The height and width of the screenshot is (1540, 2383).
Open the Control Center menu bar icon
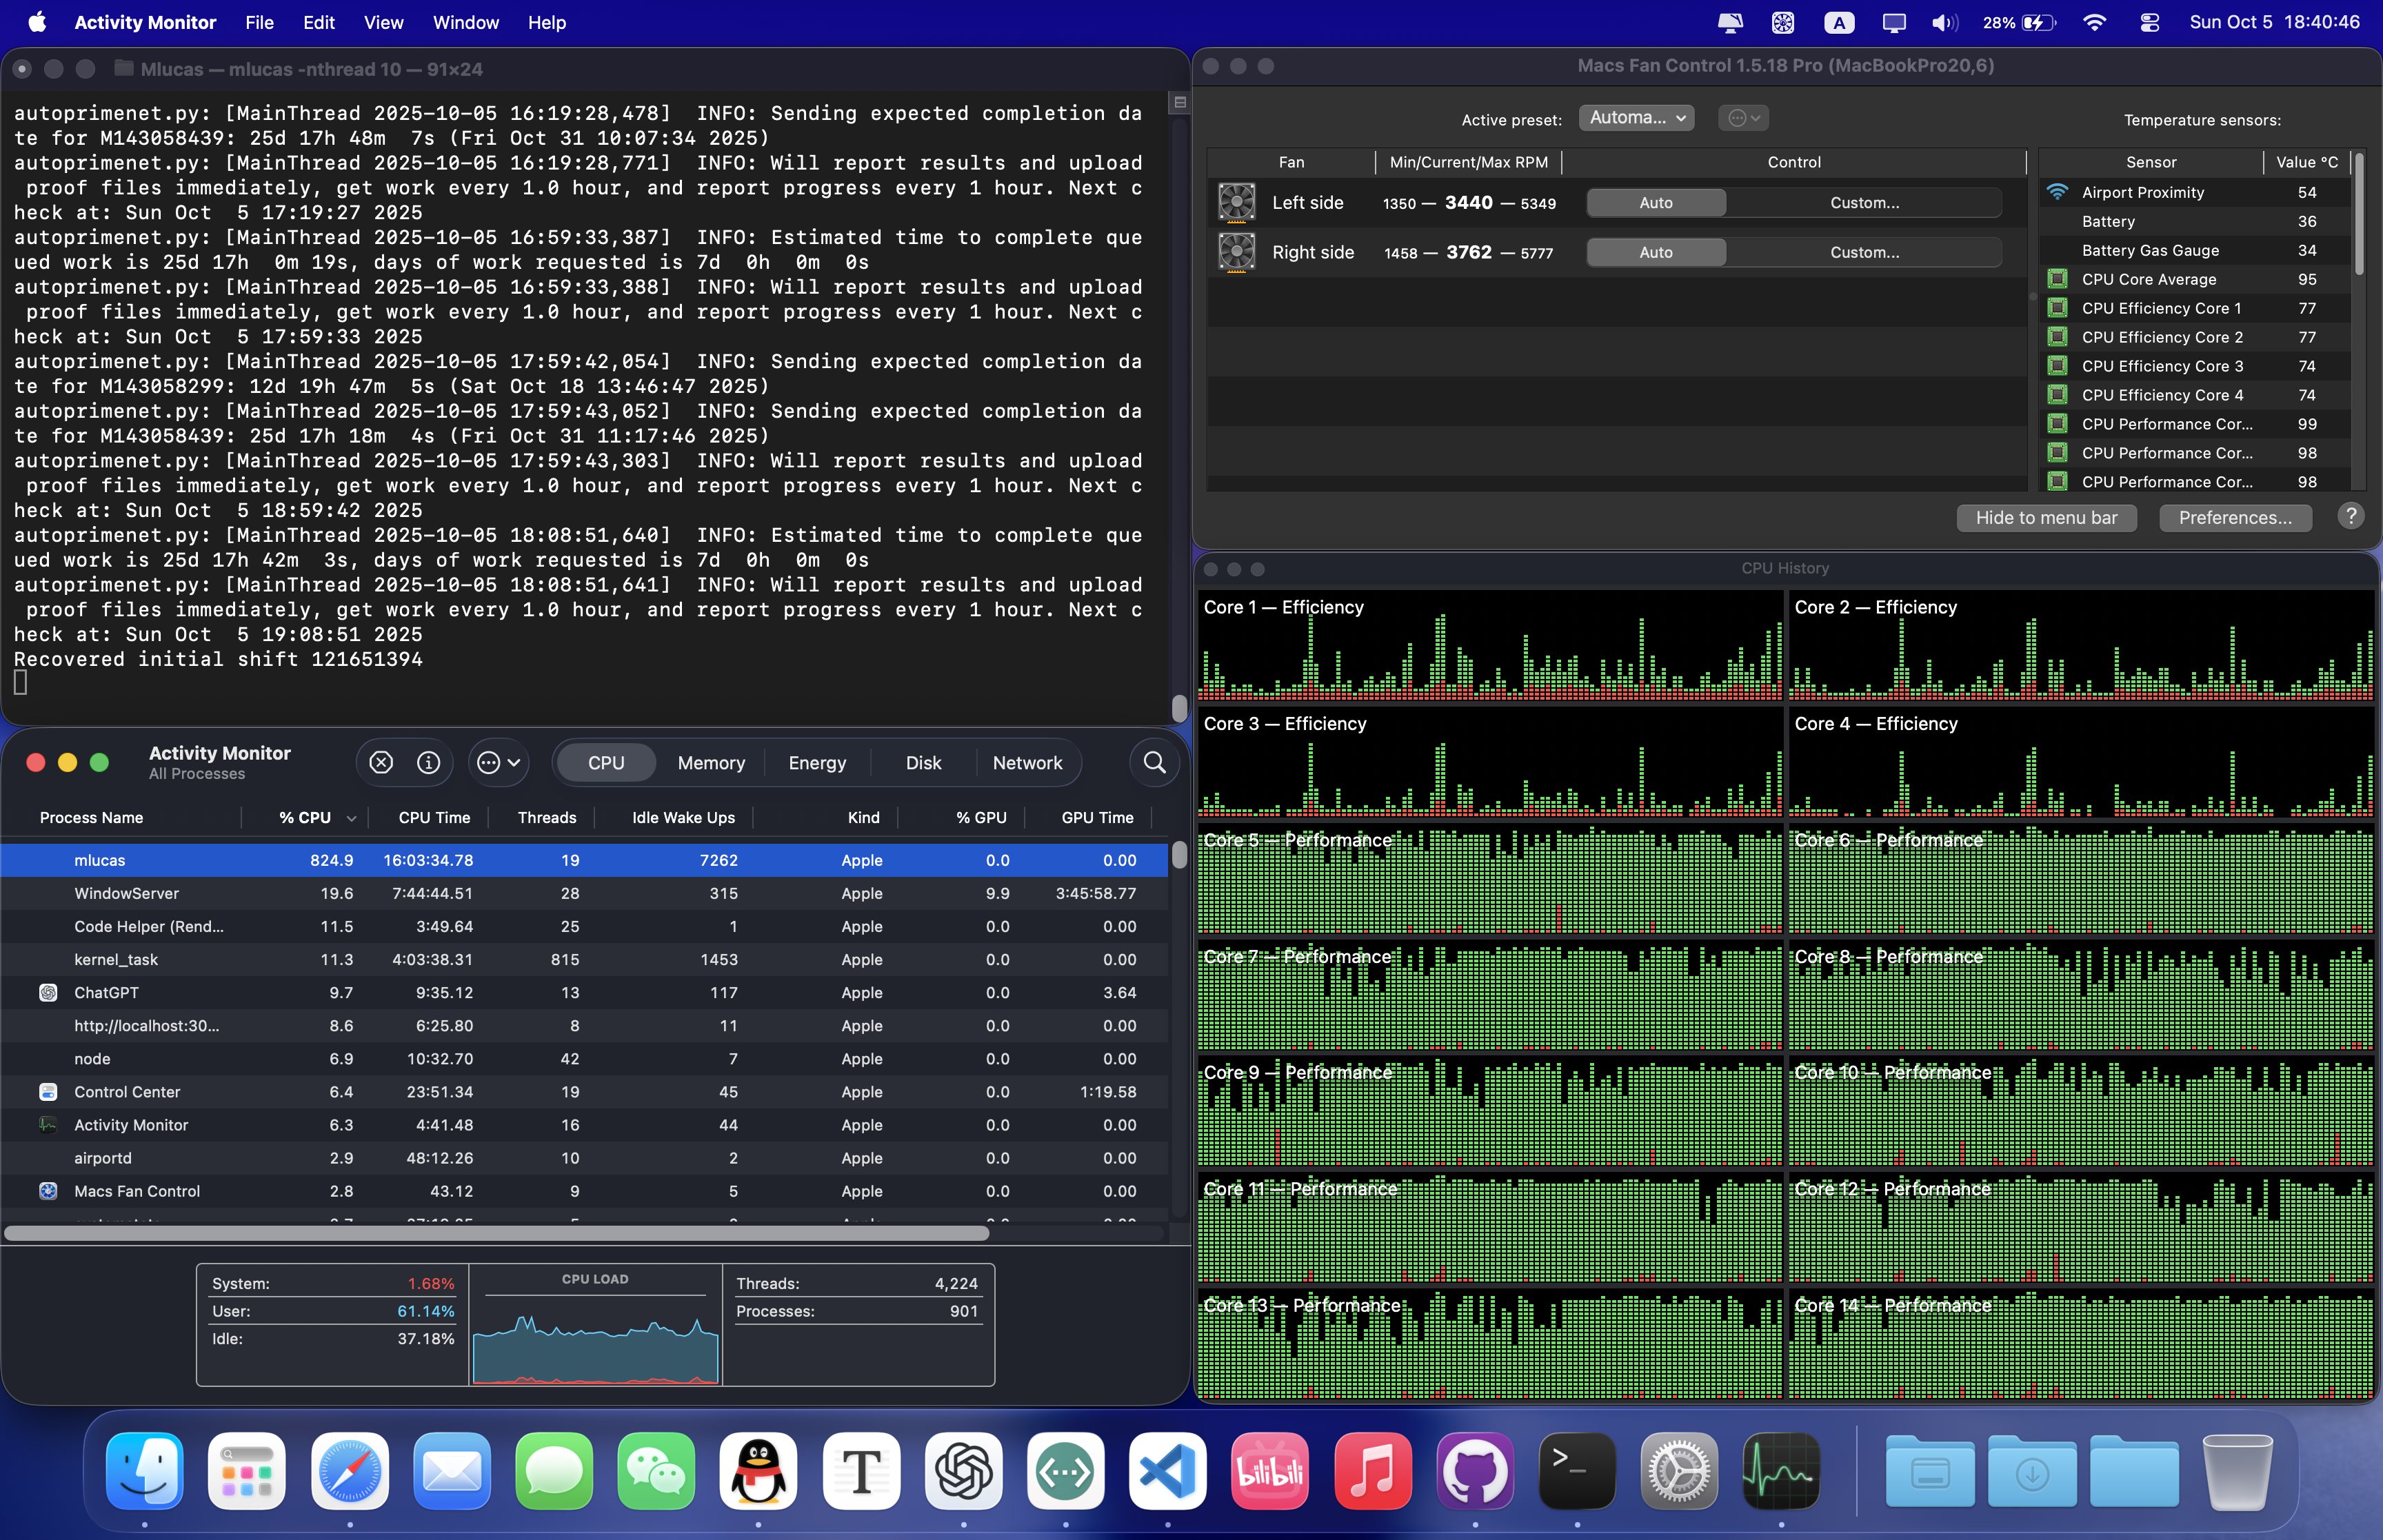(x=2149, y=22)
